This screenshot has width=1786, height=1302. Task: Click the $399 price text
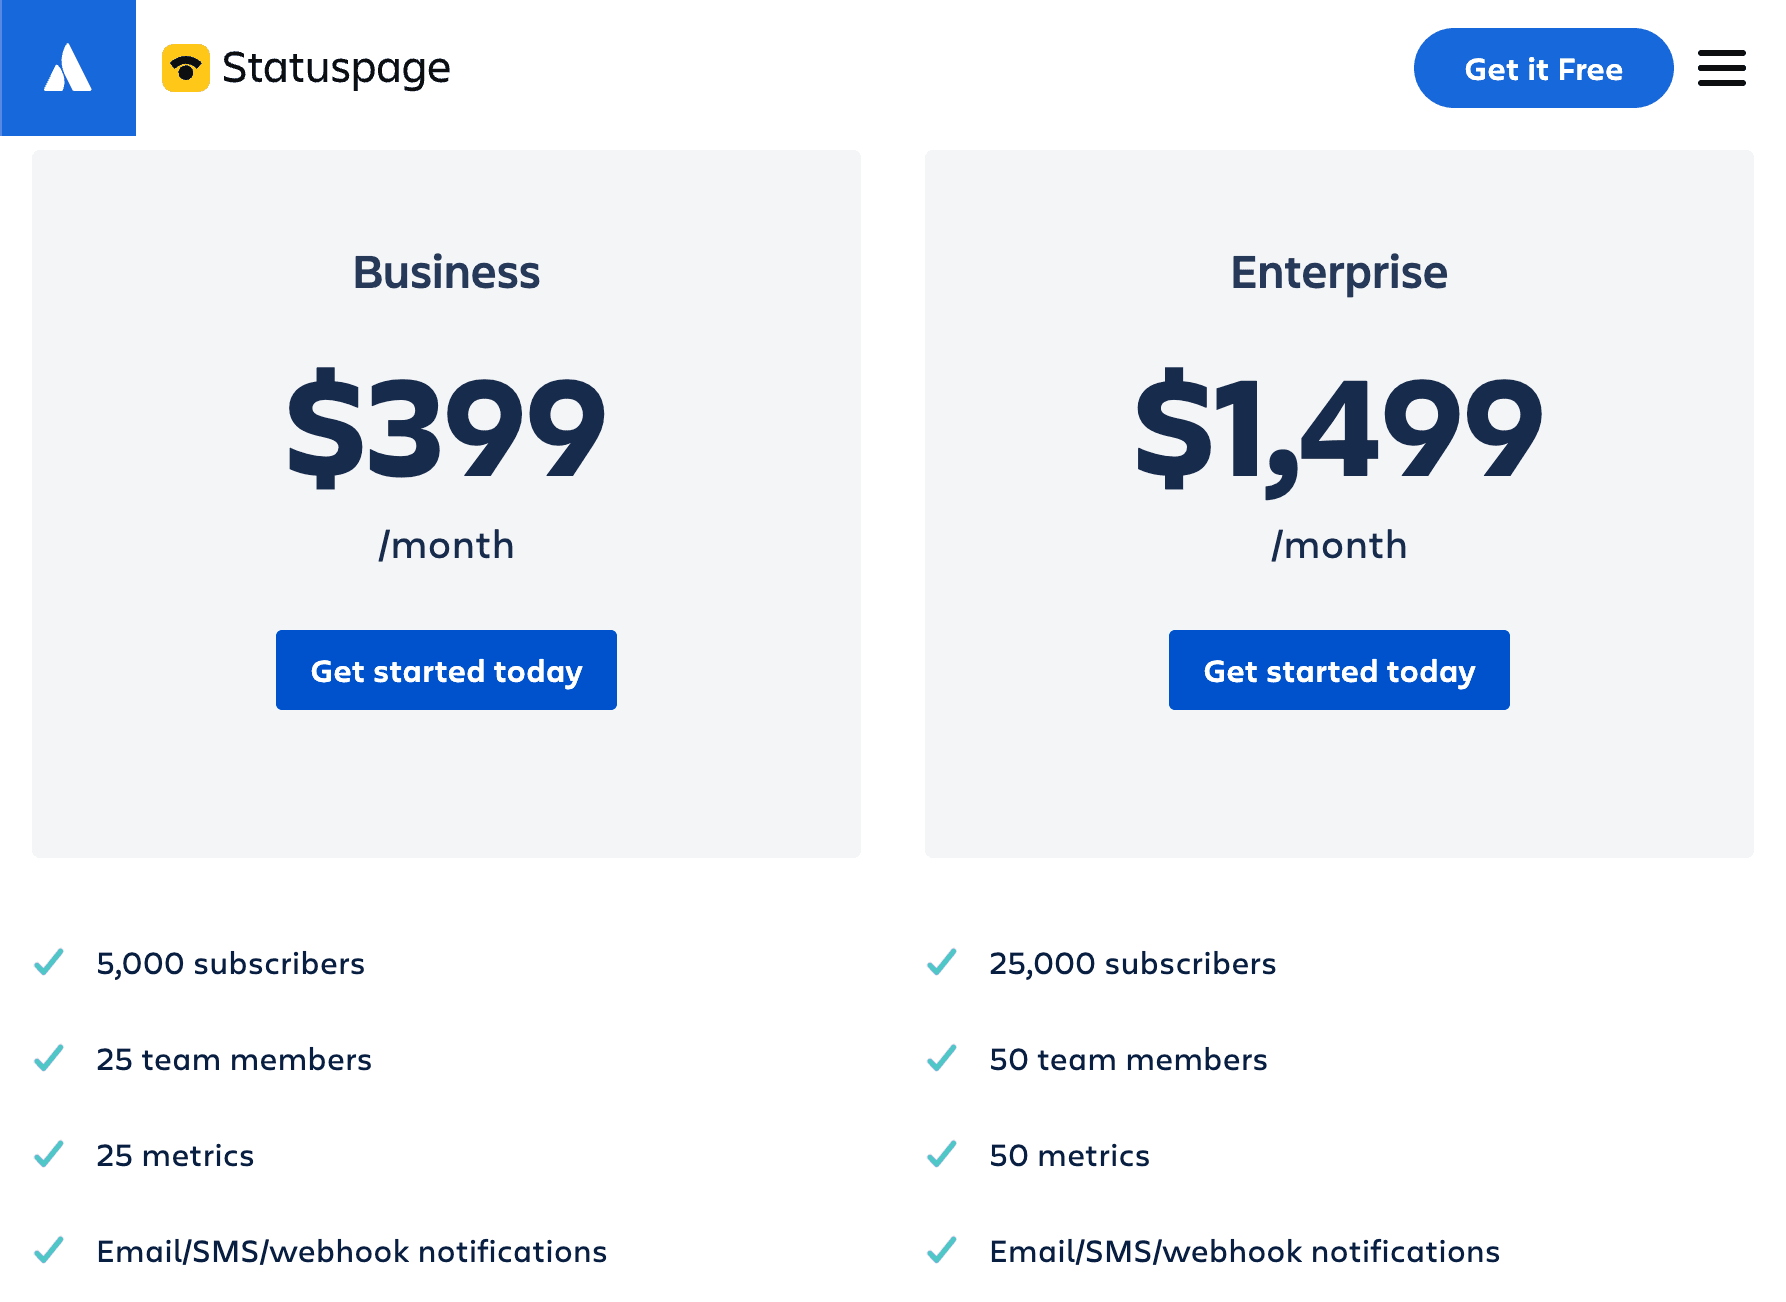[x=446, y=428]
